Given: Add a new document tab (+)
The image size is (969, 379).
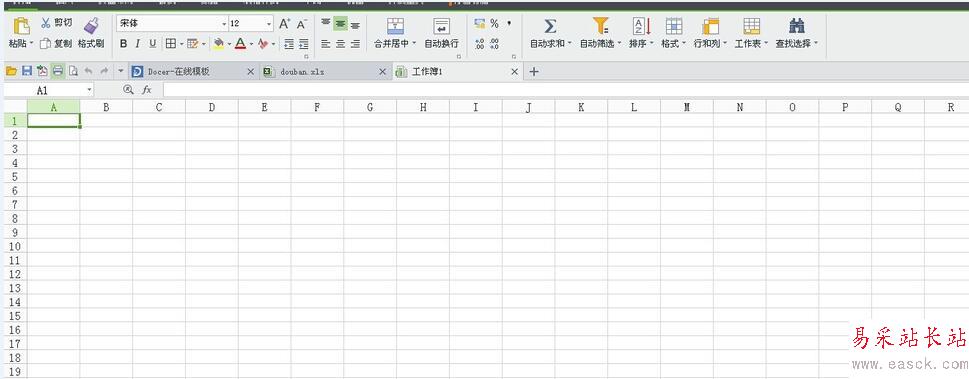Looking at the screenshot, I should [x=534, y=72].
